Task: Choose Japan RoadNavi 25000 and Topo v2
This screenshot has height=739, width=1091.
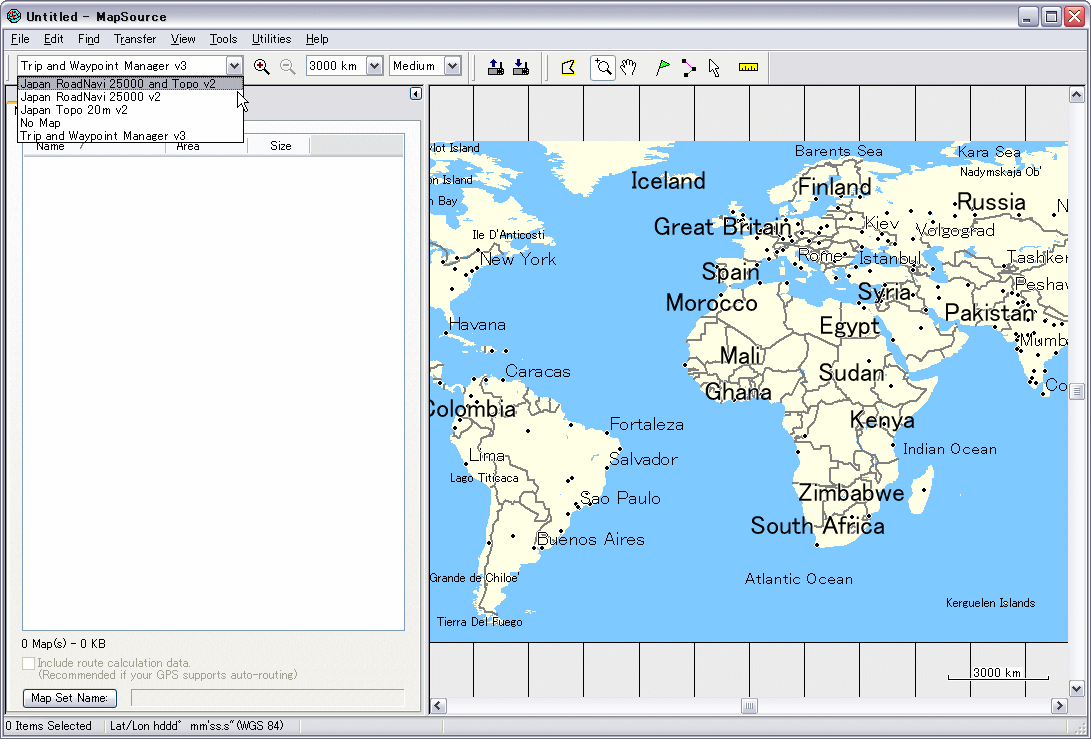Action: (x=131, y=84)
